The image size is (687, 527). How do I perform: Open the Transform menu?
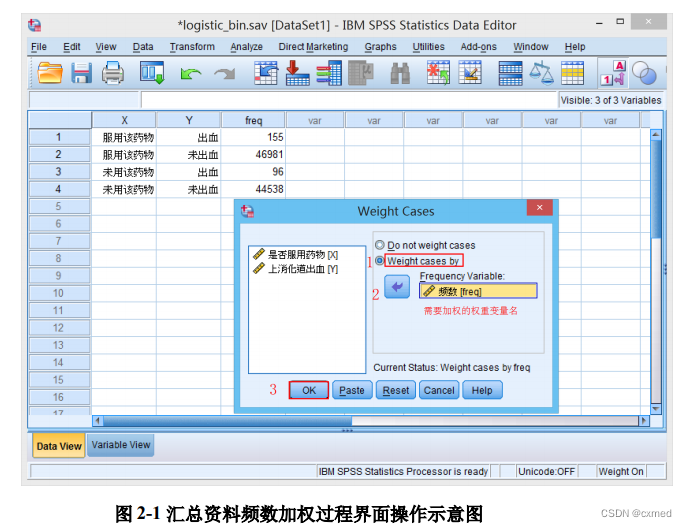click(192, 47)
